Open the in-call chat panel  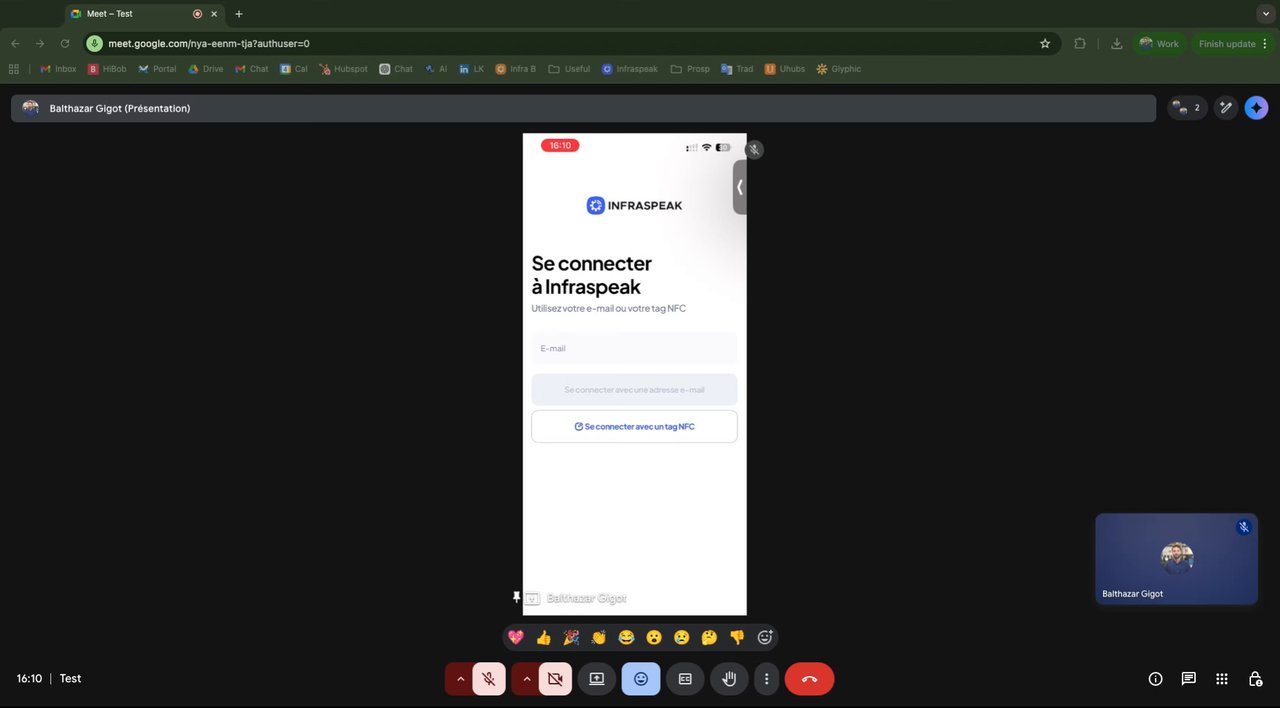coord(1188,678)
